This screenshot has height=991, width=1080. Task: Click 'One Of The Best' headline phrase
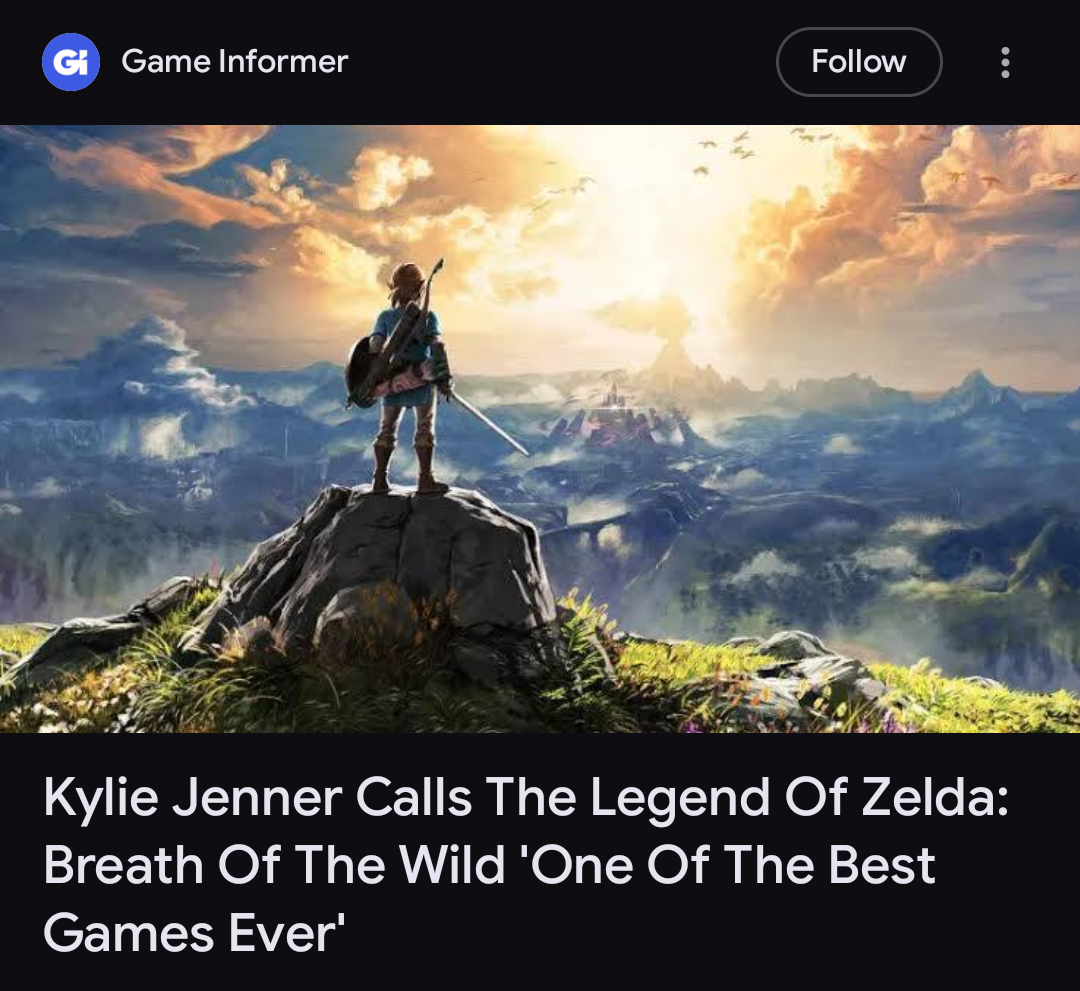coord(731,865)
